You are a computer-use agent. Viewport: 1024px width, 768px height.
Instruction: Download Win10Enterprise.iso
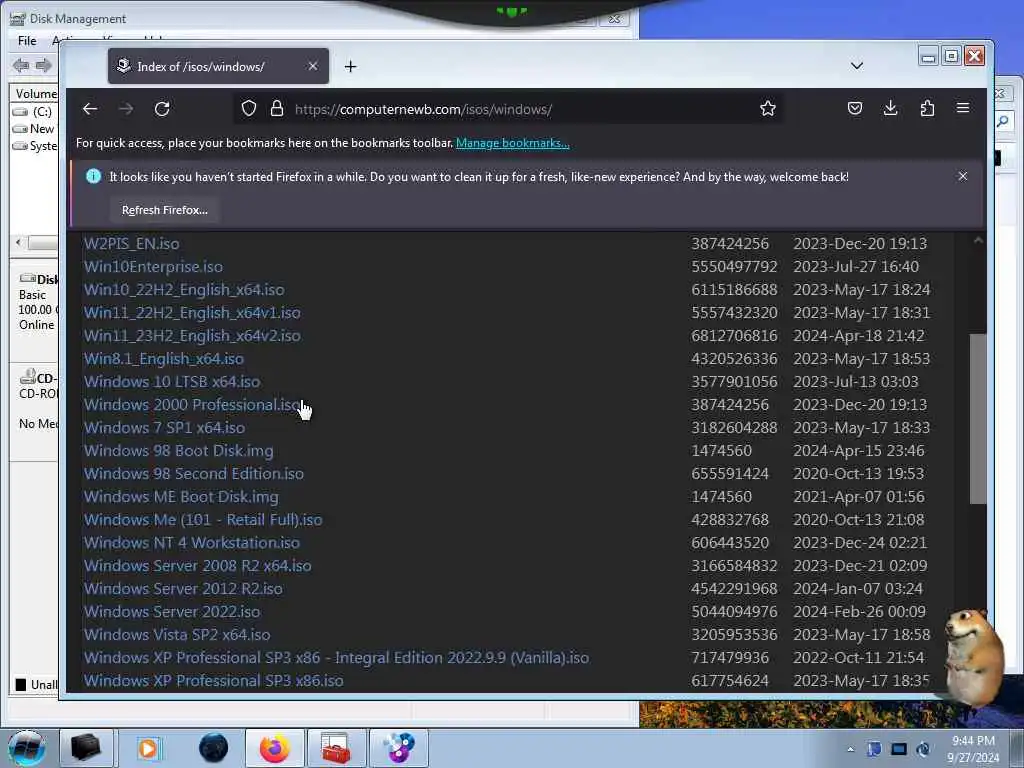coord(153,266)
